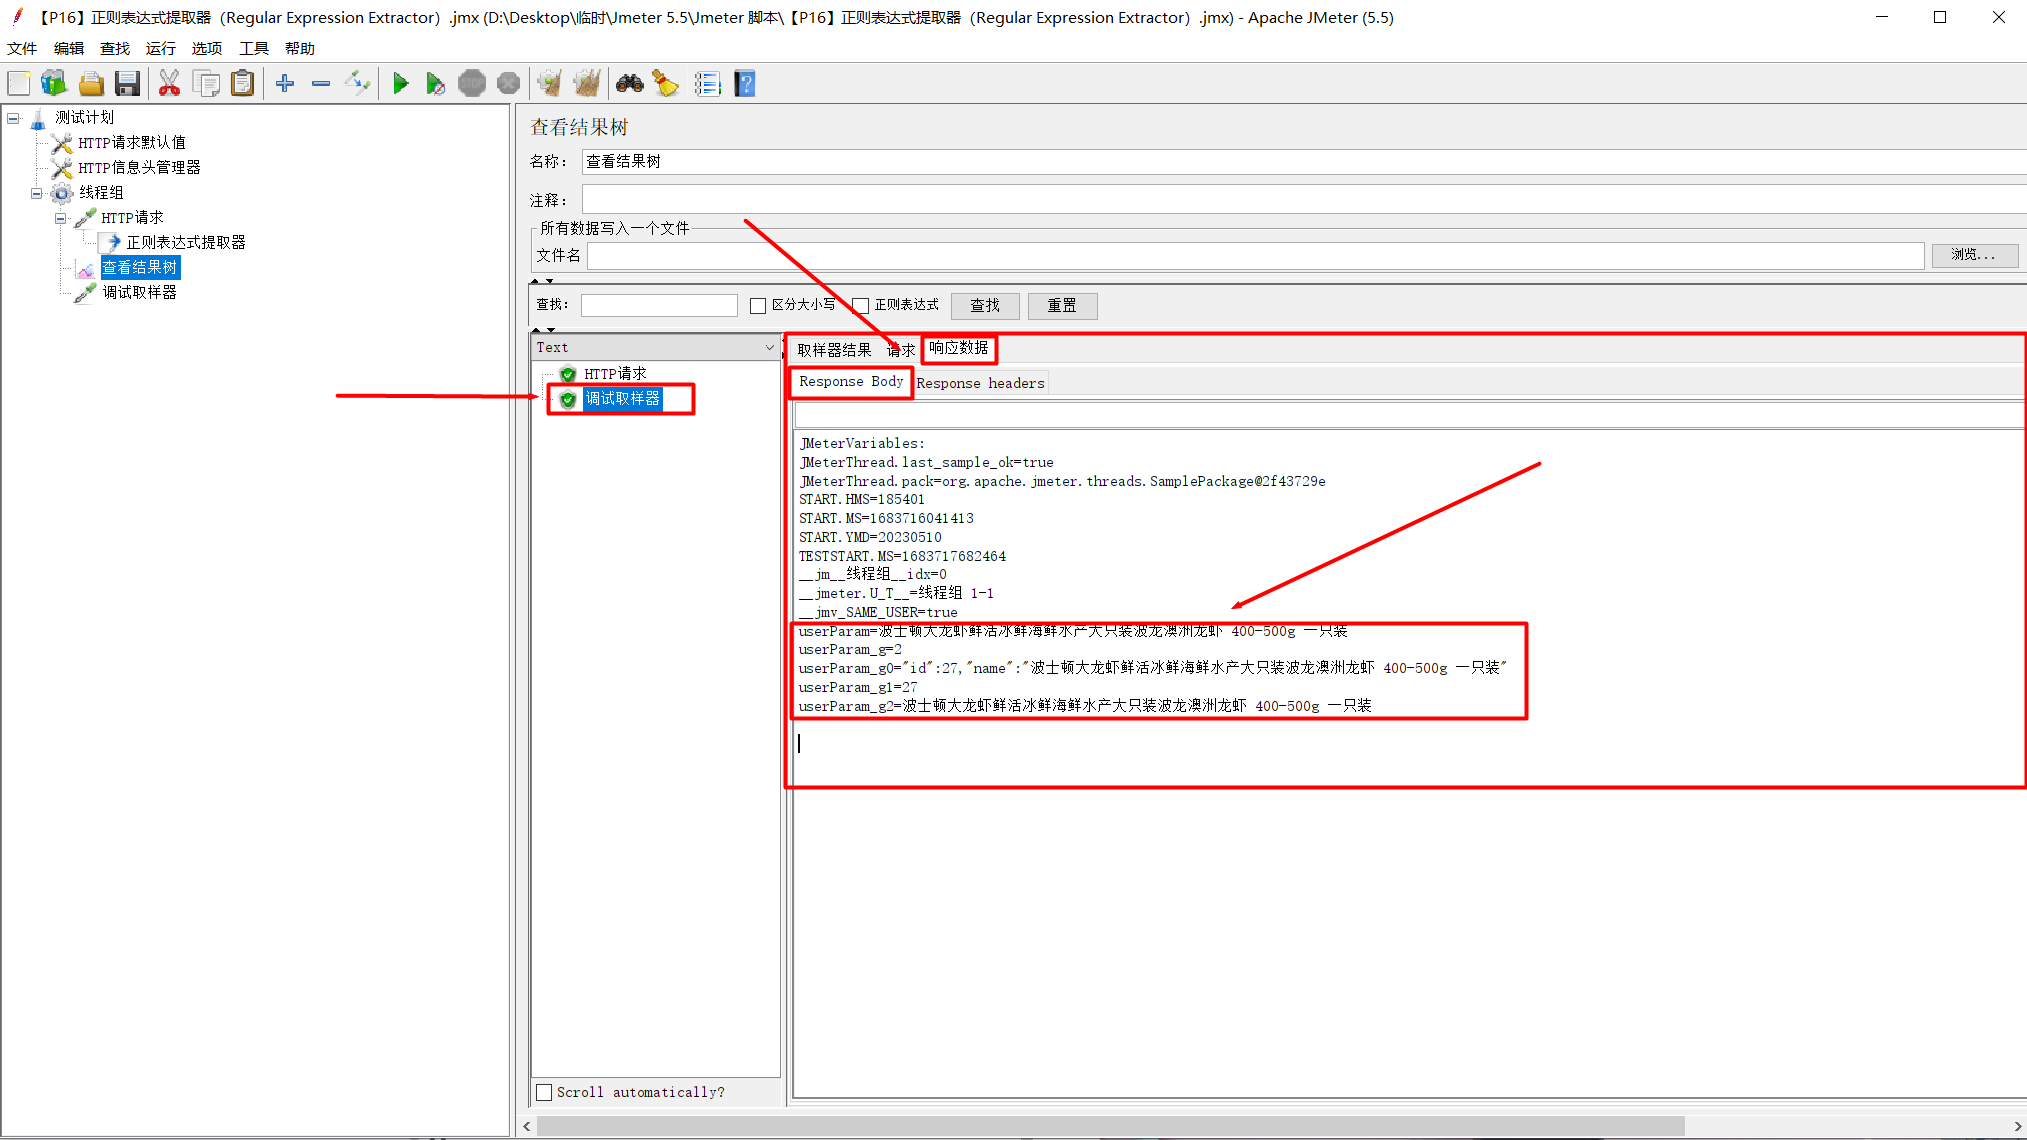This screenshot has height=1140, width=2027.
Task: Click the userParam_g1=27 line
Action: point(858,688)
